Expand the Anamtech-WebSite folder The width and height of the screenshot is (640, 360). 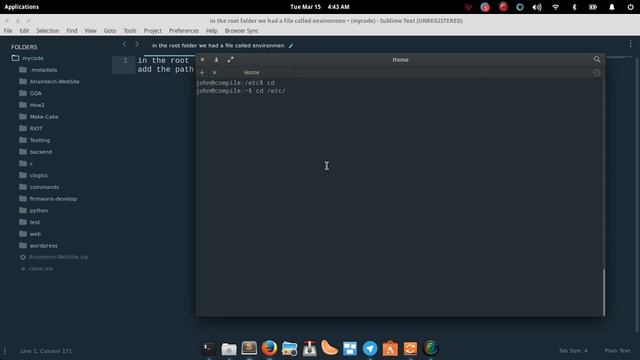click(54, 82)
